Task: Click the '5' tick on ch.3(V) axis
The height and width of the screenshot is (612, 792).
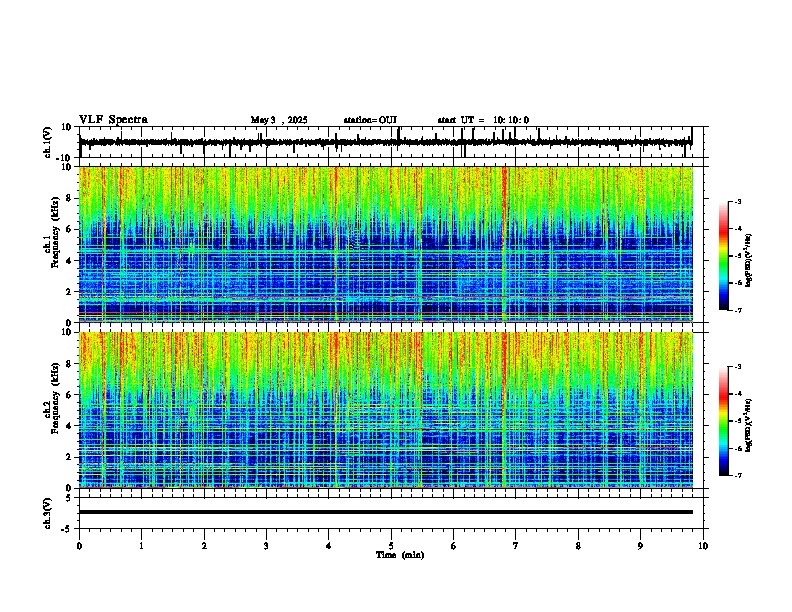Action: 69,497
